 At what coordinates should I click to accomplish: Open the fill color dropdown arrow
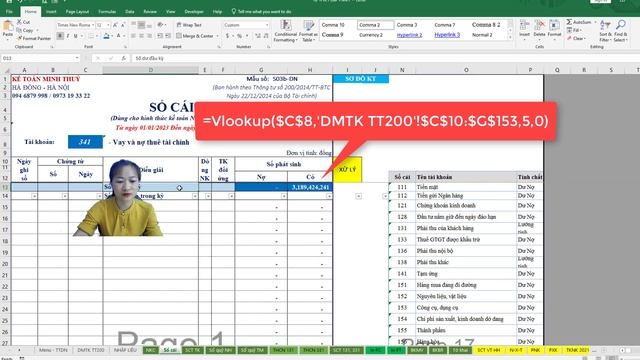pyautogui.click(x=112, y=36)
